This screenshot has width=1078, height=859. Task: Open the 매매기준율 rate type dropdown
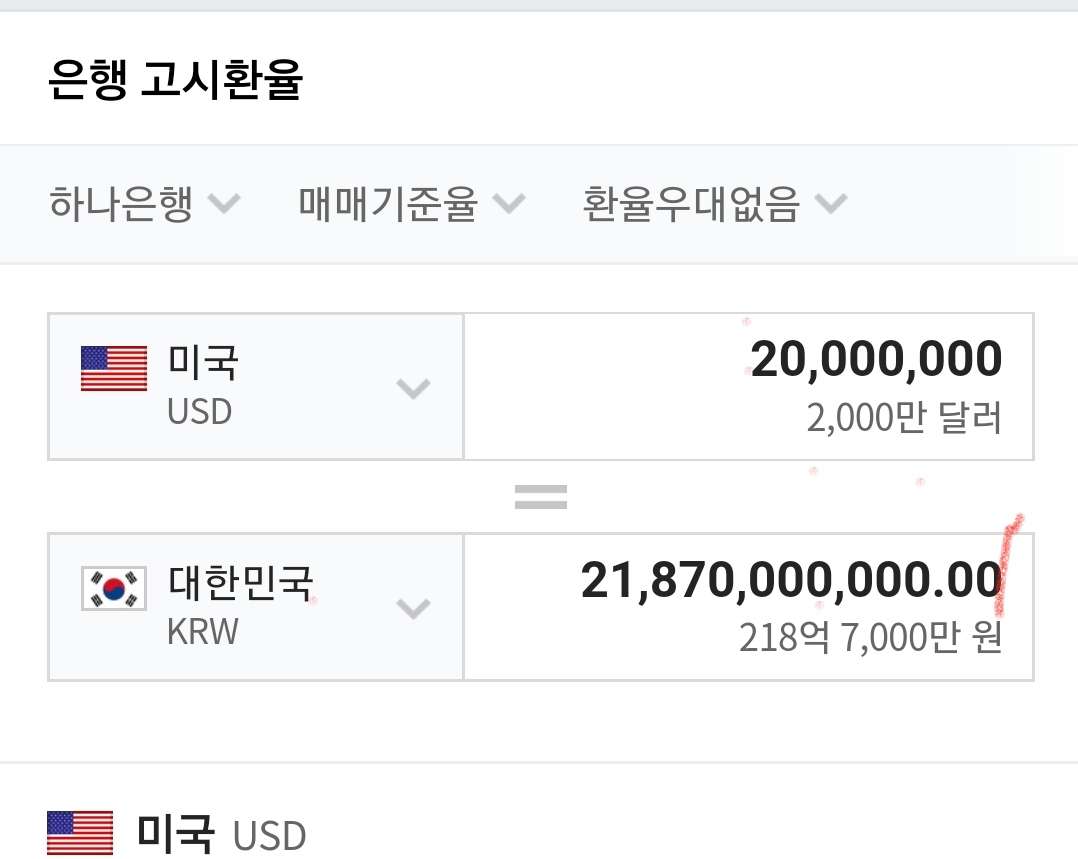(x=388, y=204)
